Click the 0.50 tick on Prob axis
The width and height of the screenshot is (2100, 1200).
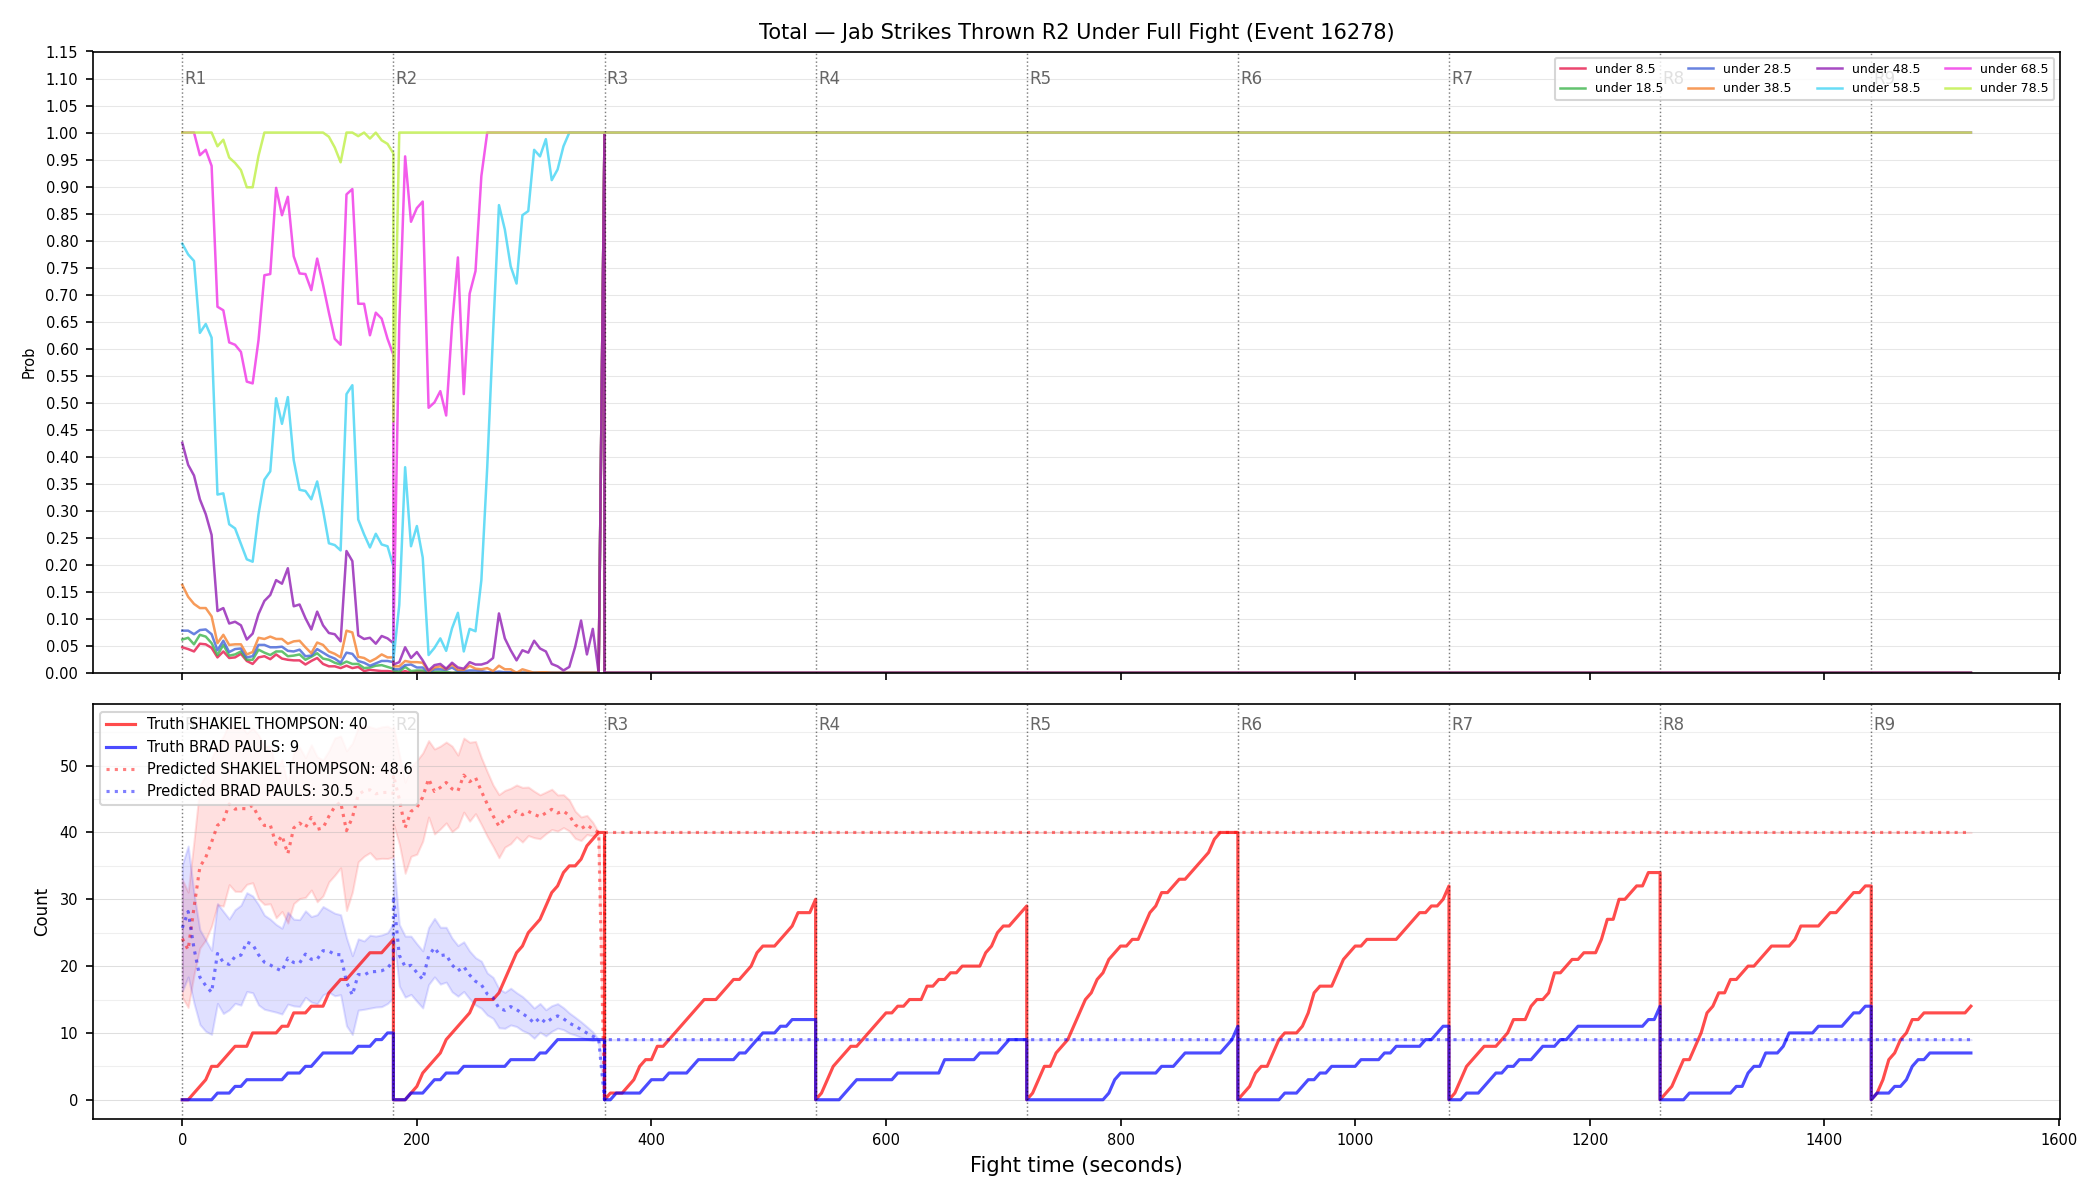click(62, 403)
